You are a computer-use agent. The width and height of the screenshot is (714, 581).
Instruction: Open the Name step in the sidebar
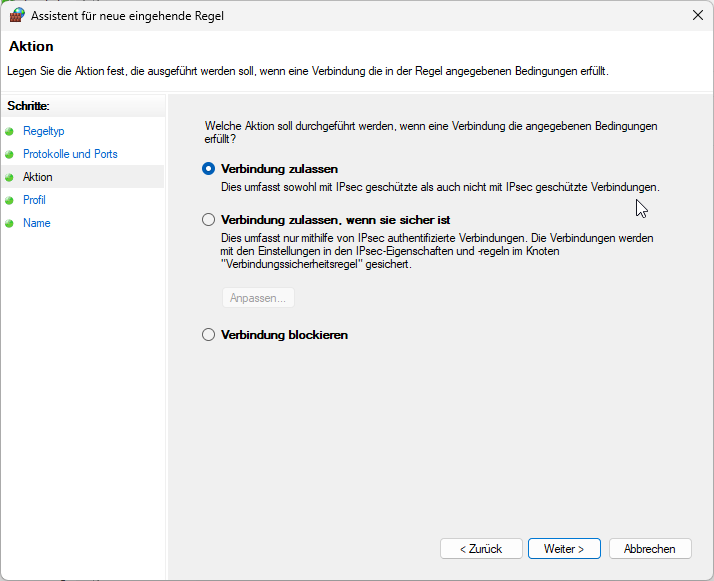tap(37, 223)
